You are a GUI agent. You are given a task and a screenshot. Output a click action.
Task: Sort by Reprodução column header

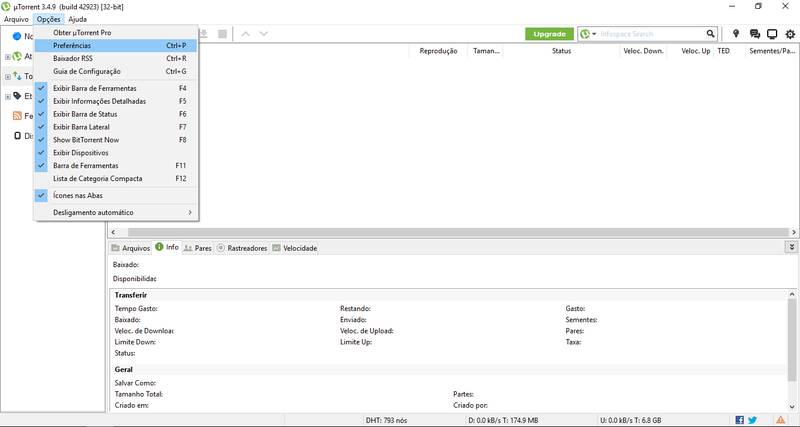tap(438, 51)
